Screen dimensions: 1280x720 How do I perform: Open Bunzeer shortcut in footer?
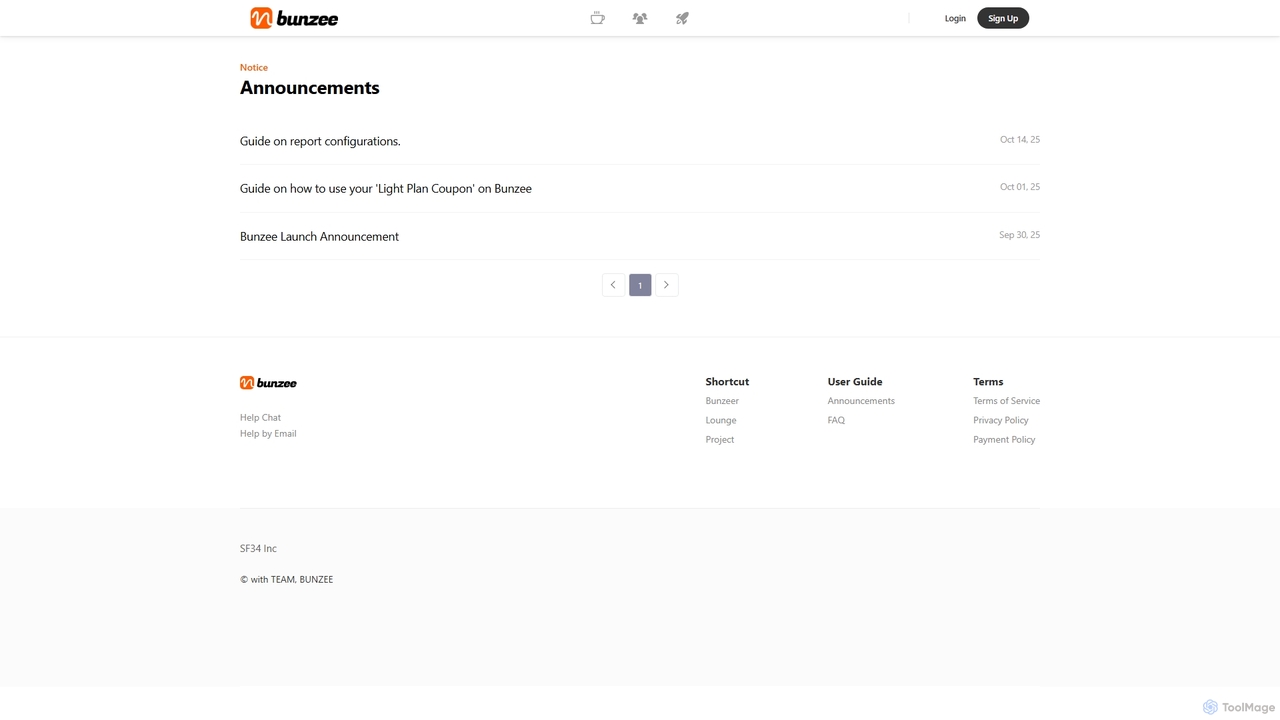[x=722, y=400]
